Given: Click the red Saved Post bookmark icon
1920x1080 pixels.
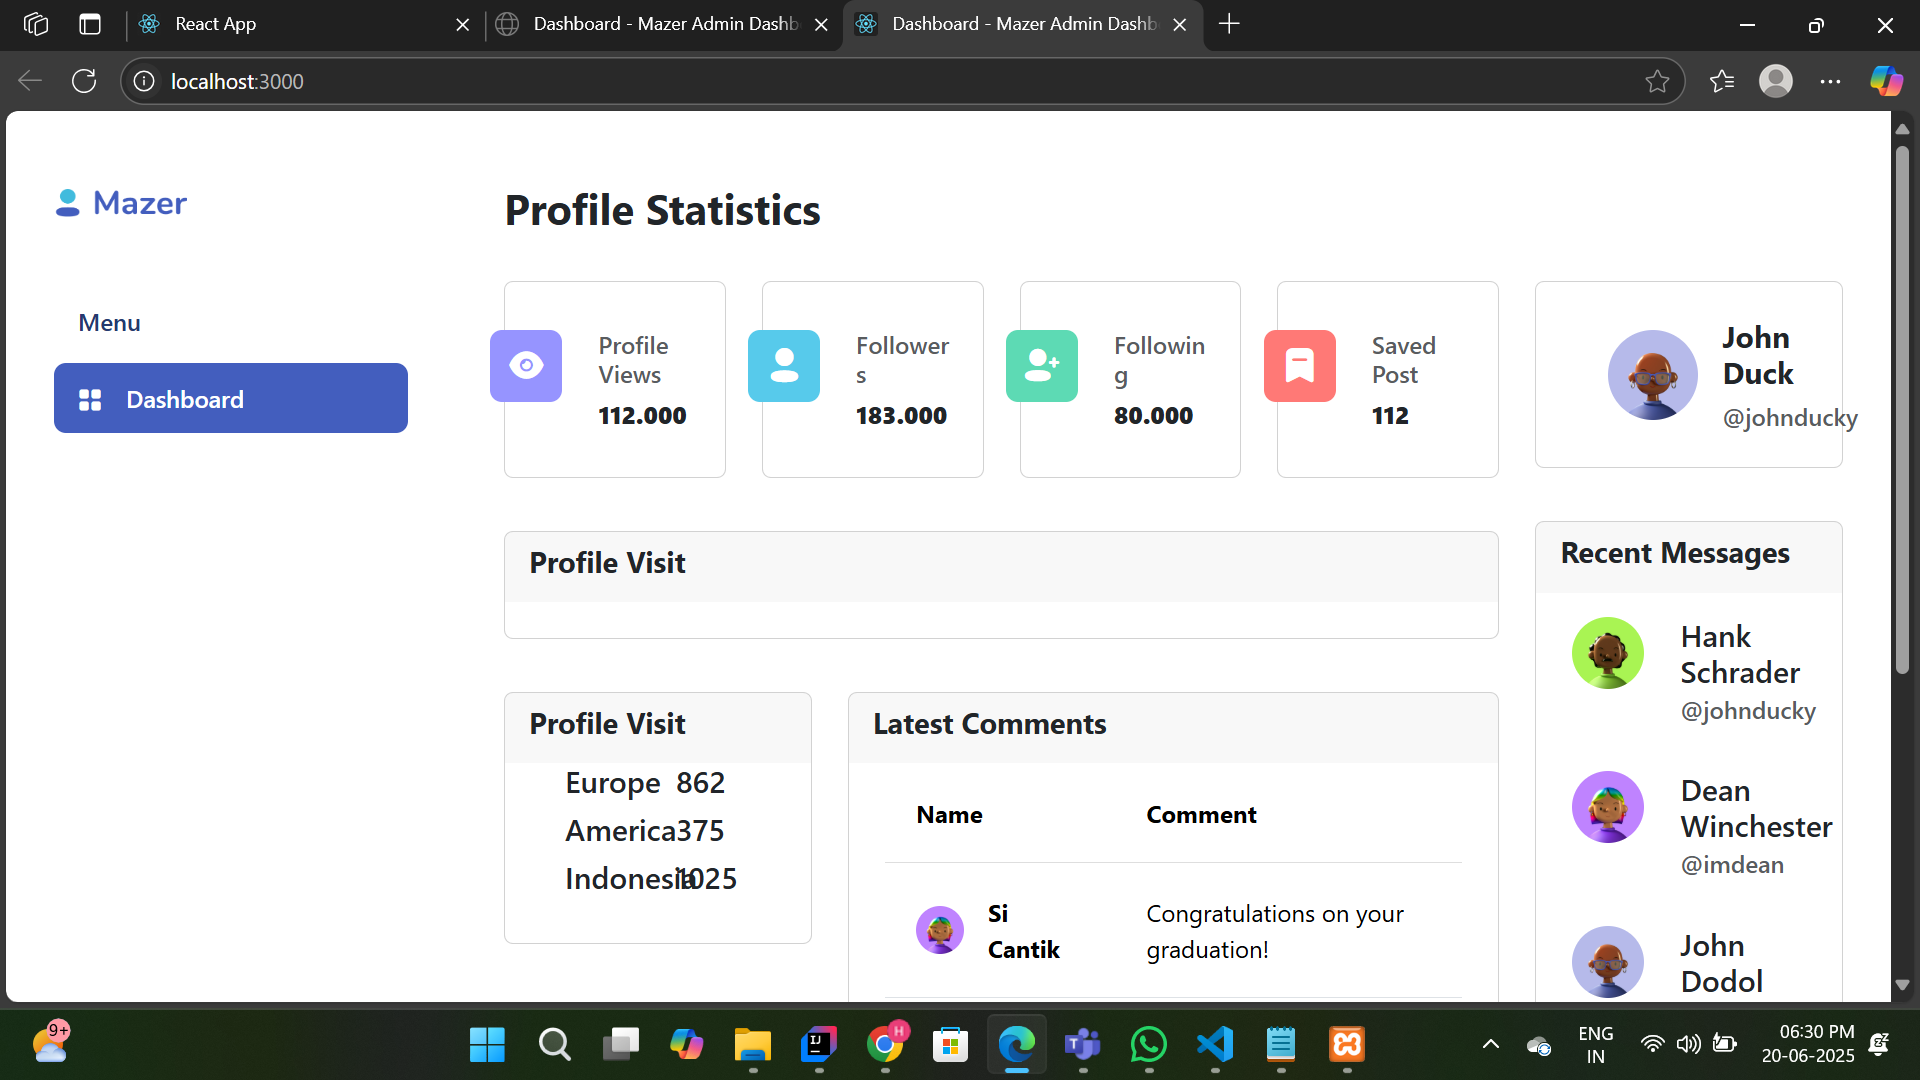Looking at the screenshot, I should 1299,366.
